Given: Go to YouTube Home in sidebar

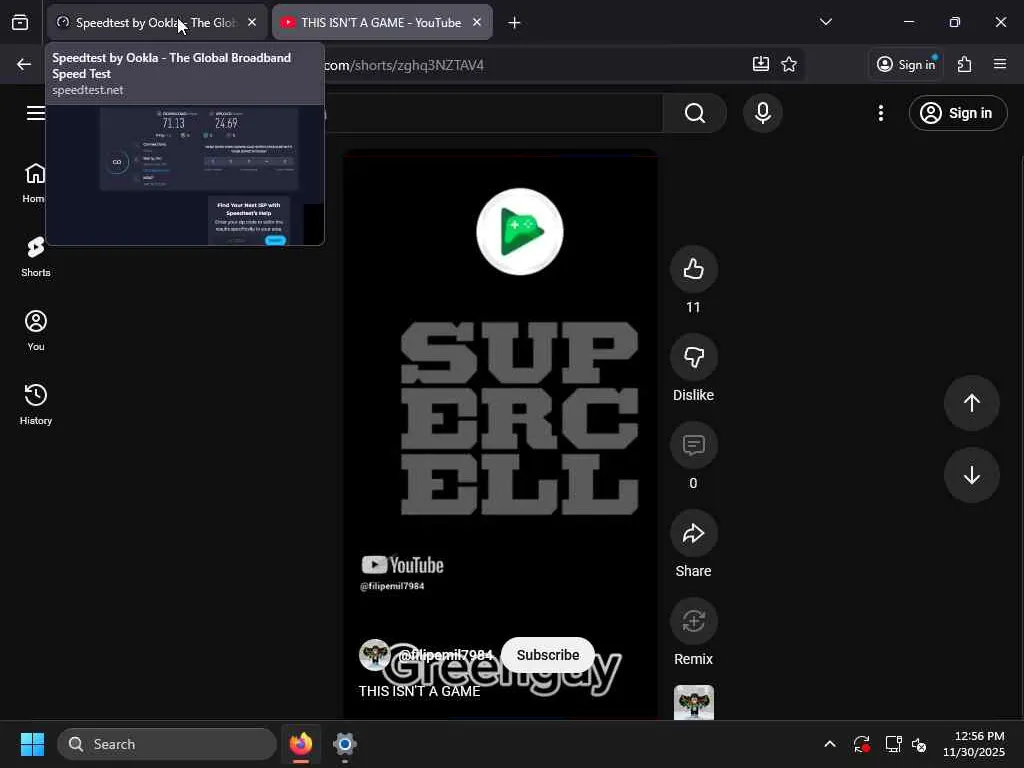Looking at the screenshot, I should pos(35,184).
